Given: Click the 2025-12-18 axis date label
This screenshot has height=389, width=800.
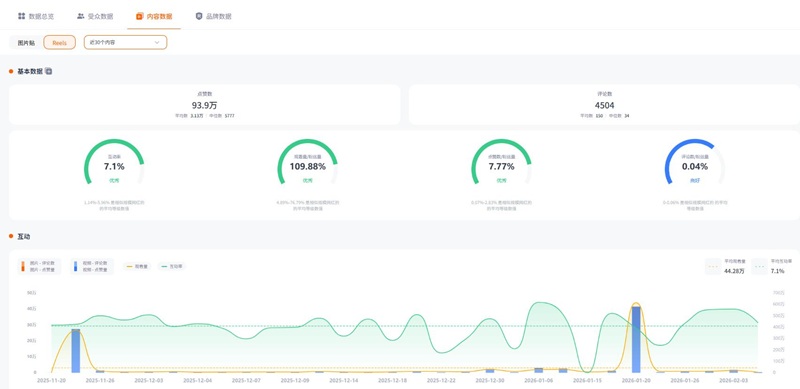Looking at the screenshot, I should 393,380.
